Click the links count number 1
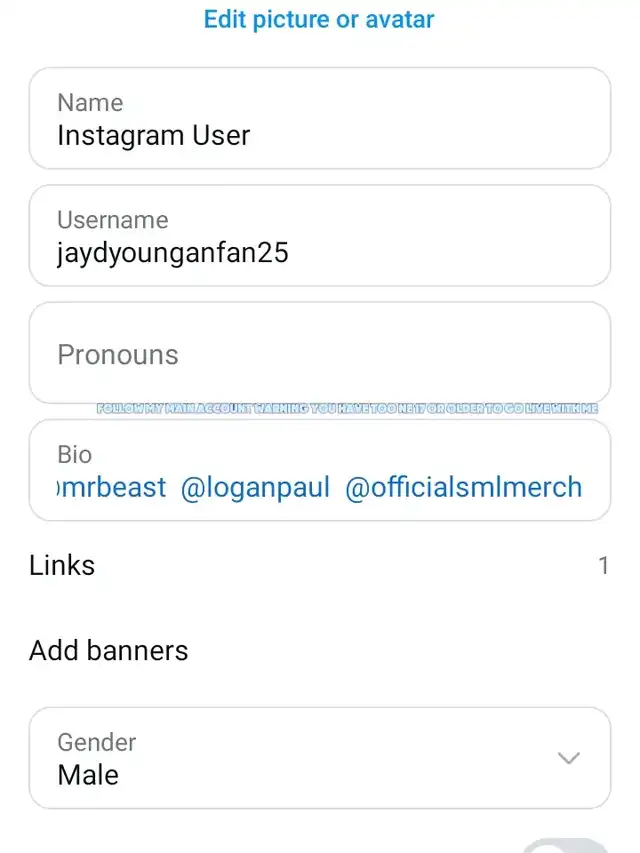This screenshot has width=640, height=853. (x=603, y=566)
